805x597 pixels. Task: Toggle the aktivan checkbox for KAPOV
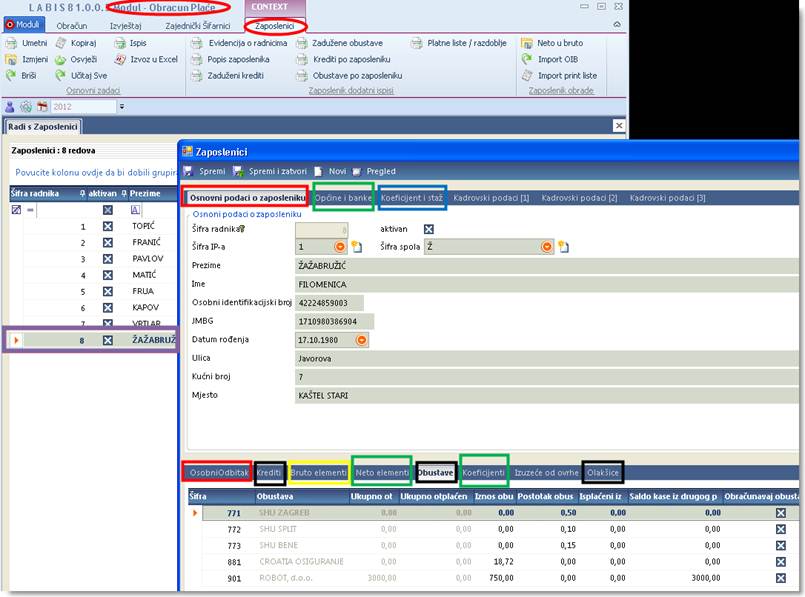[107, 307]
